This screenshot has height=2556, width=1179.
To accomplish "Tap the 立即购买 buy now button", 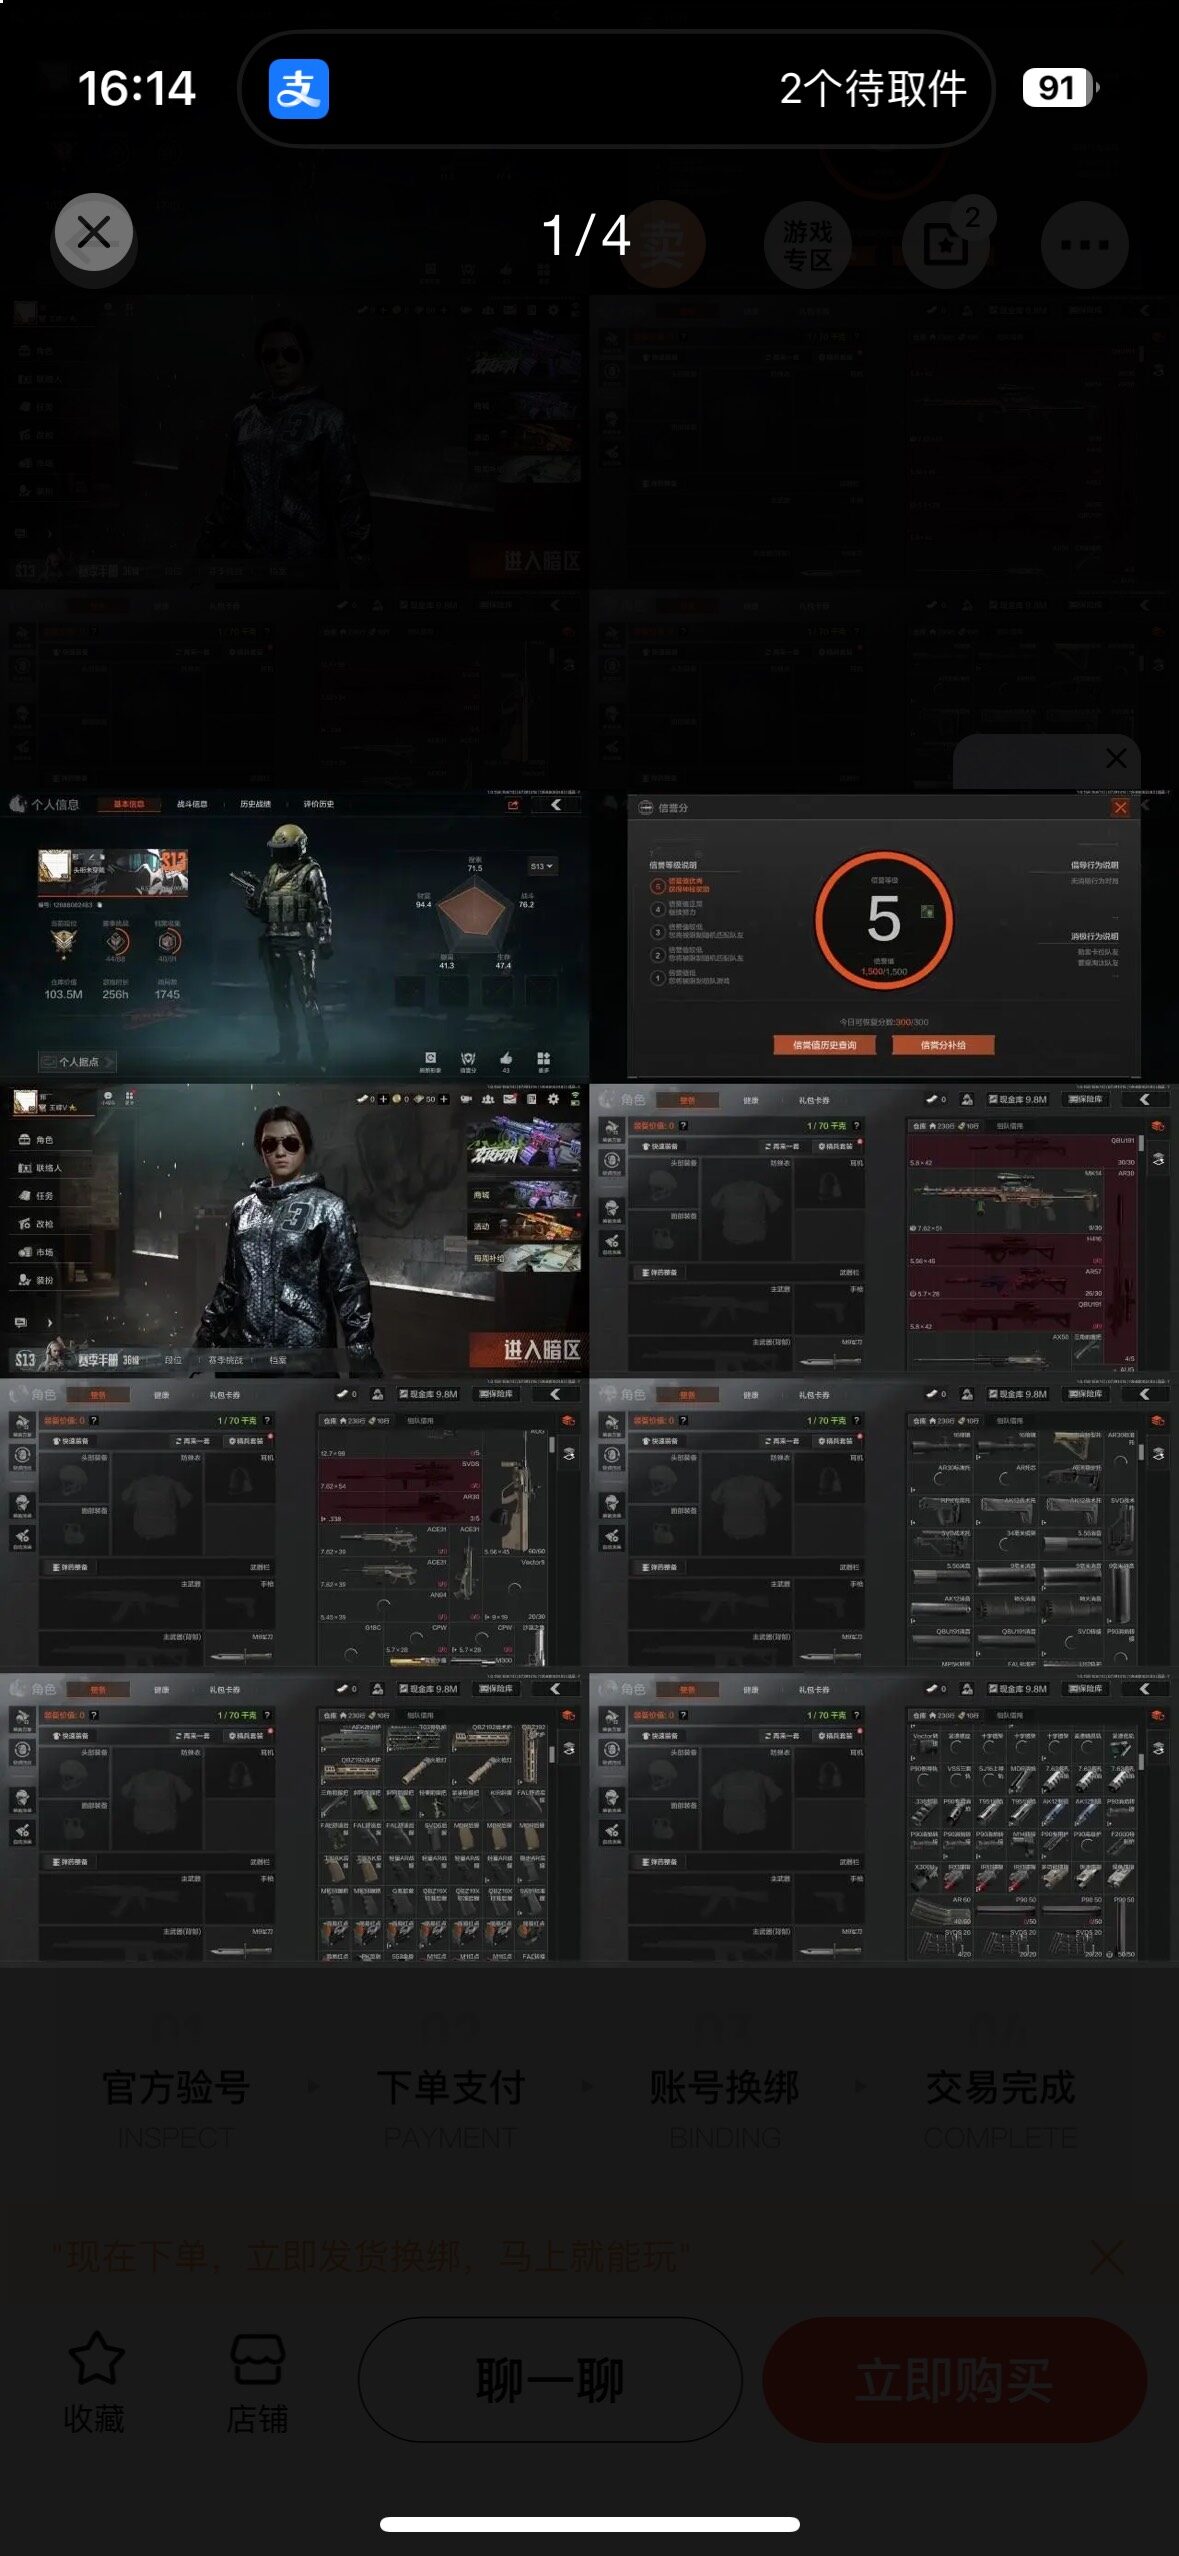I will coord(954,2380).
